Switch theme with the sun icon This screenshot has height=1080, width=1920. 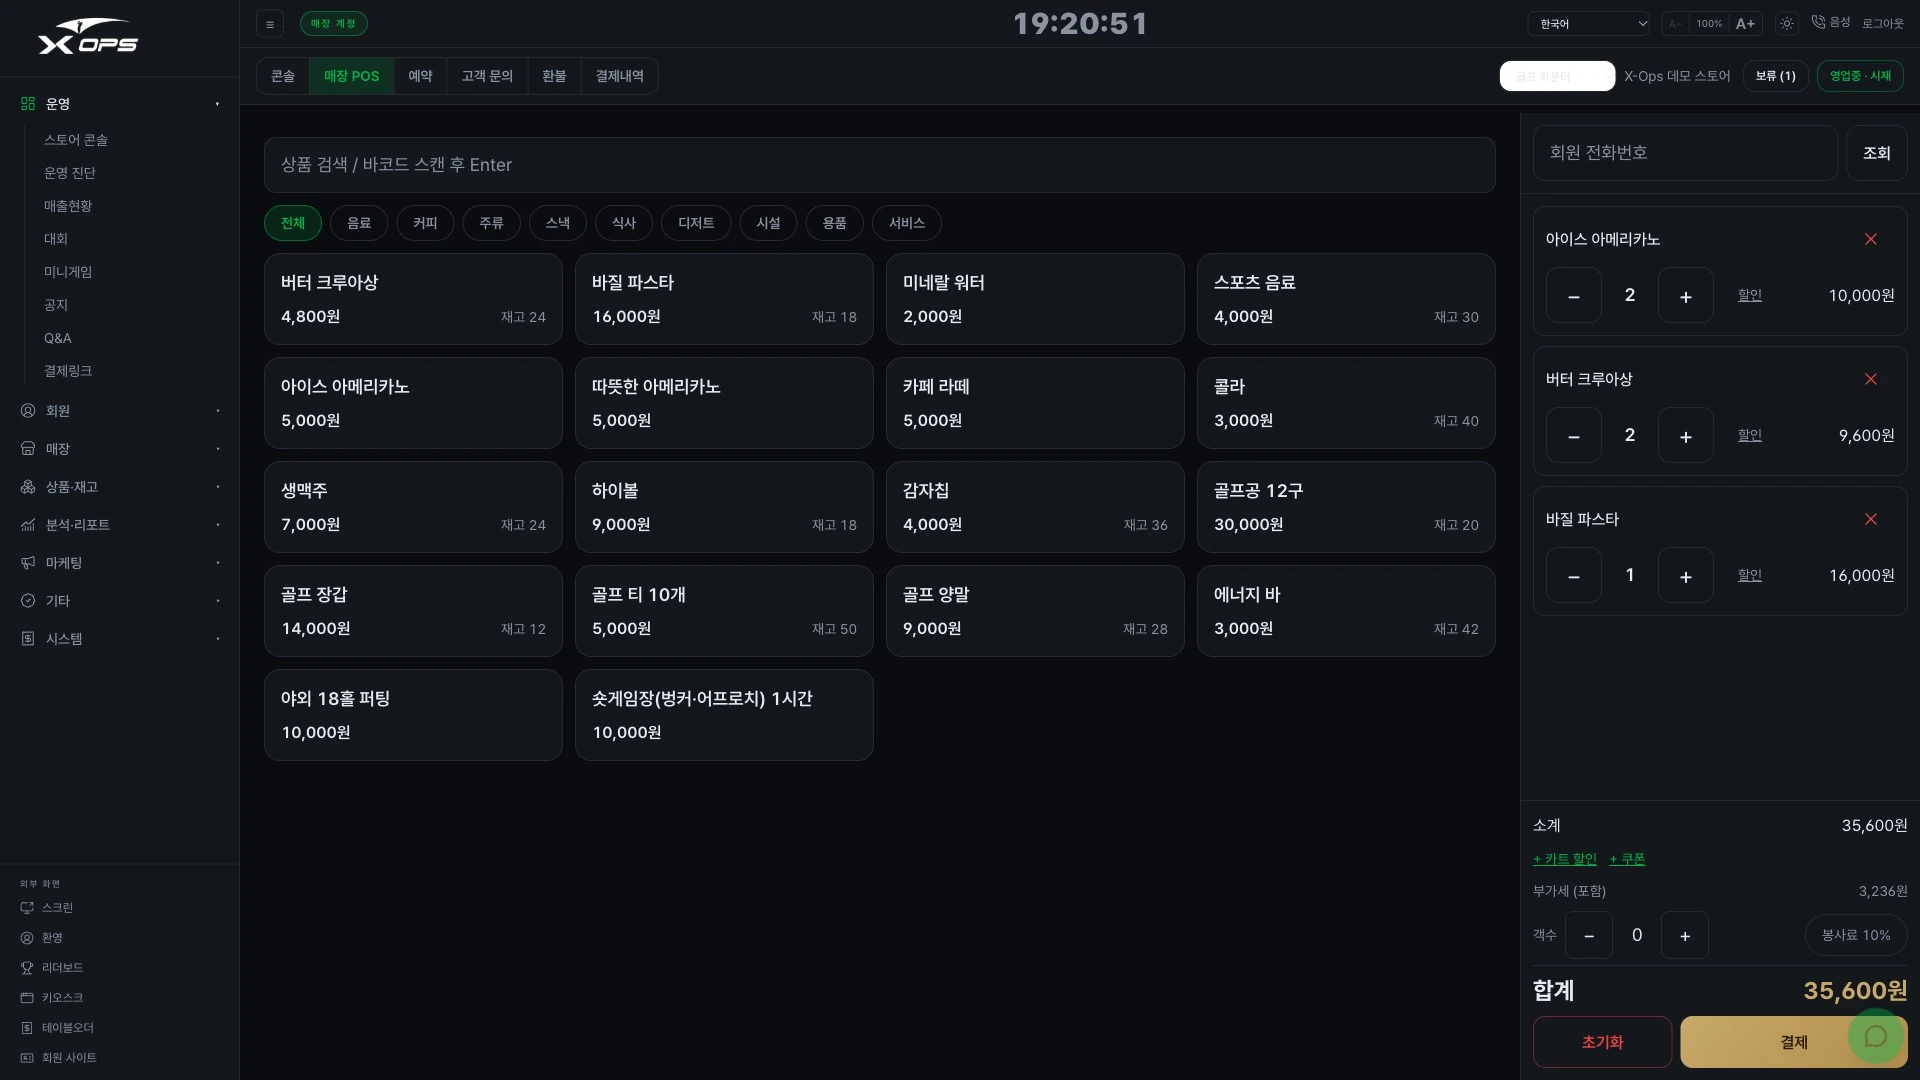(1787, 23)
